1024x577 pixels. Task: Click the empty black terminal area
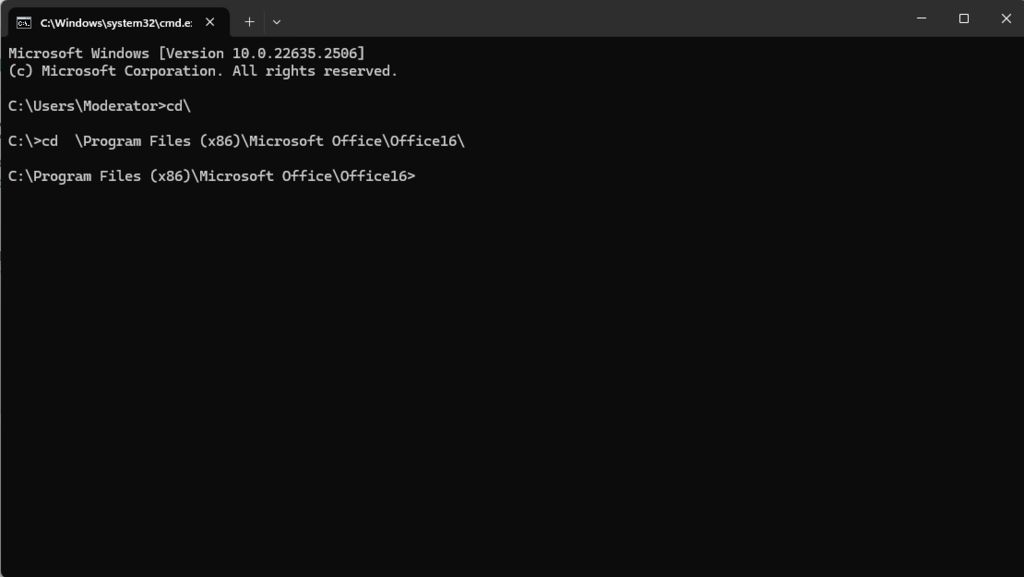click(512, 380)
